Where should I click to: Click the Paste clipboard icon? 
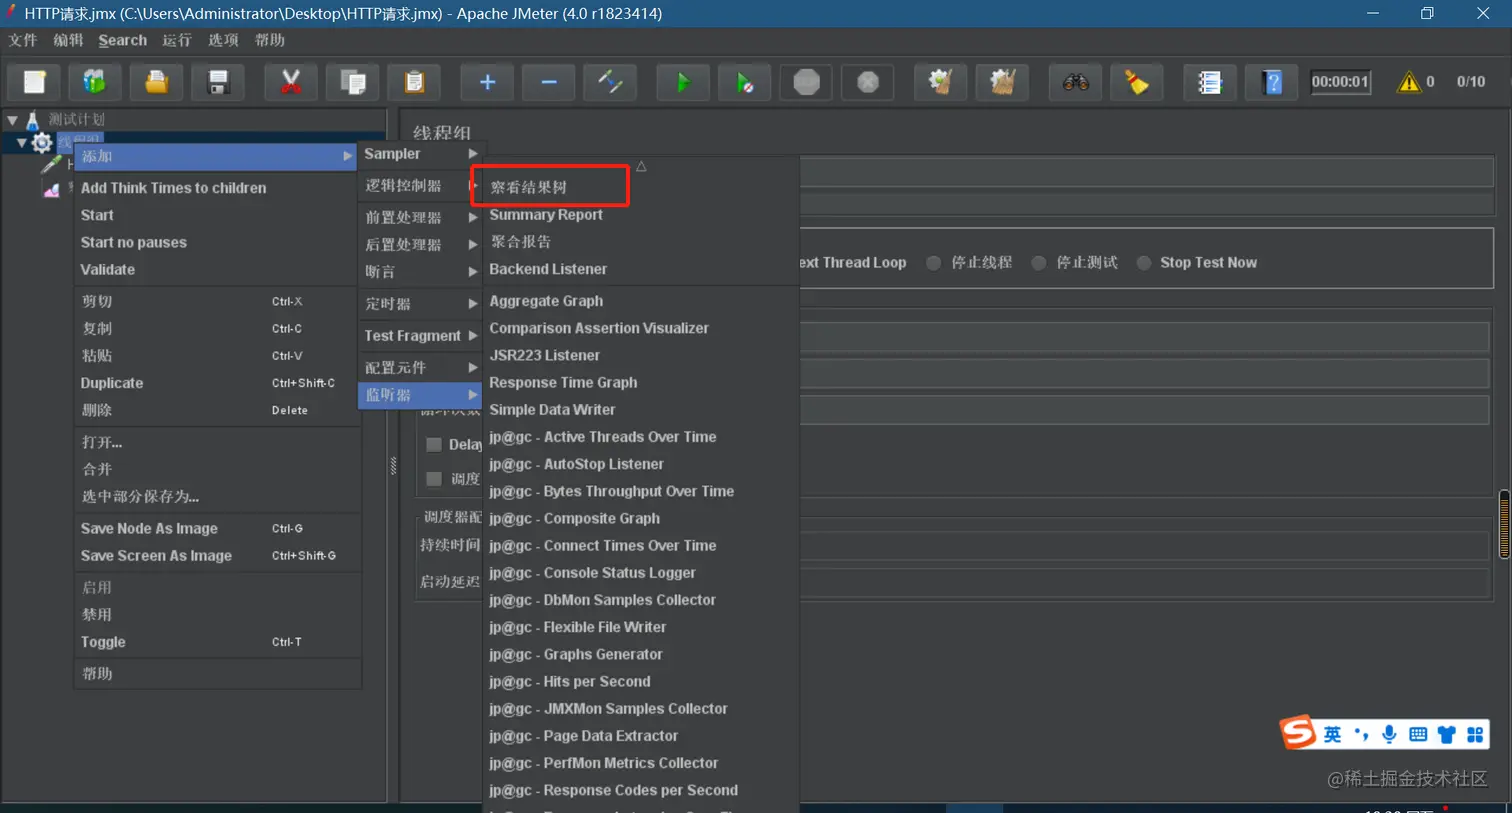click(414, 82)
